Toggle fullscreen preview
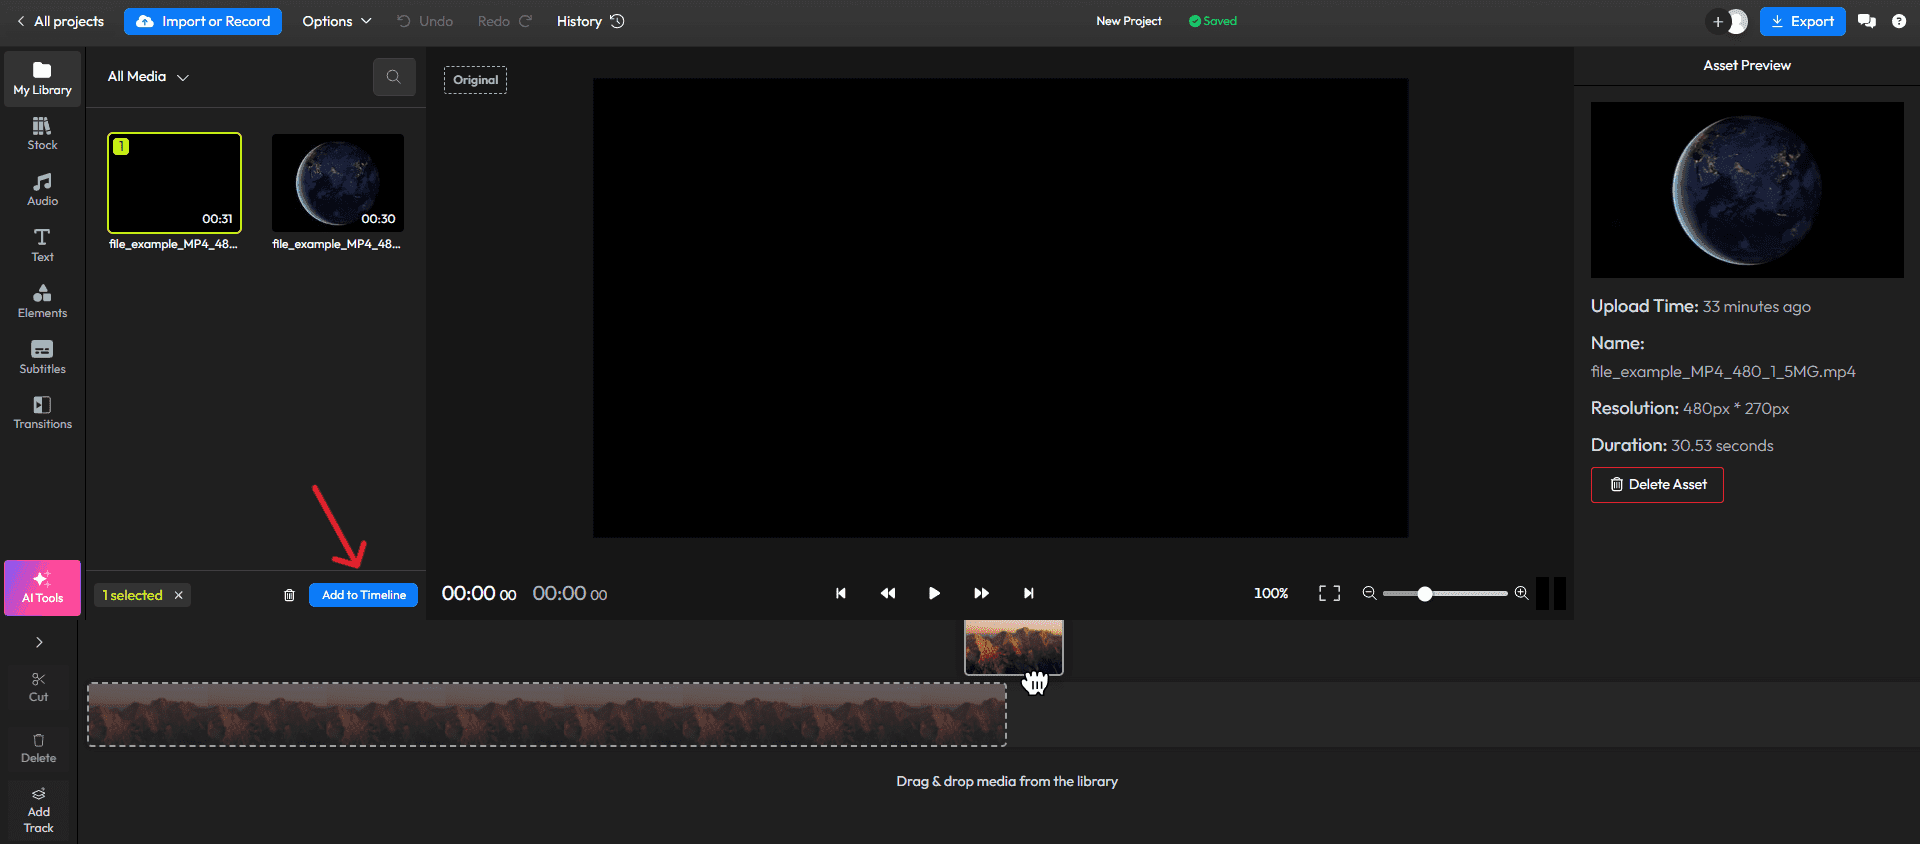Image resolution: width=1920 pixels, height=844 pixels. (x=1329, y=593)
